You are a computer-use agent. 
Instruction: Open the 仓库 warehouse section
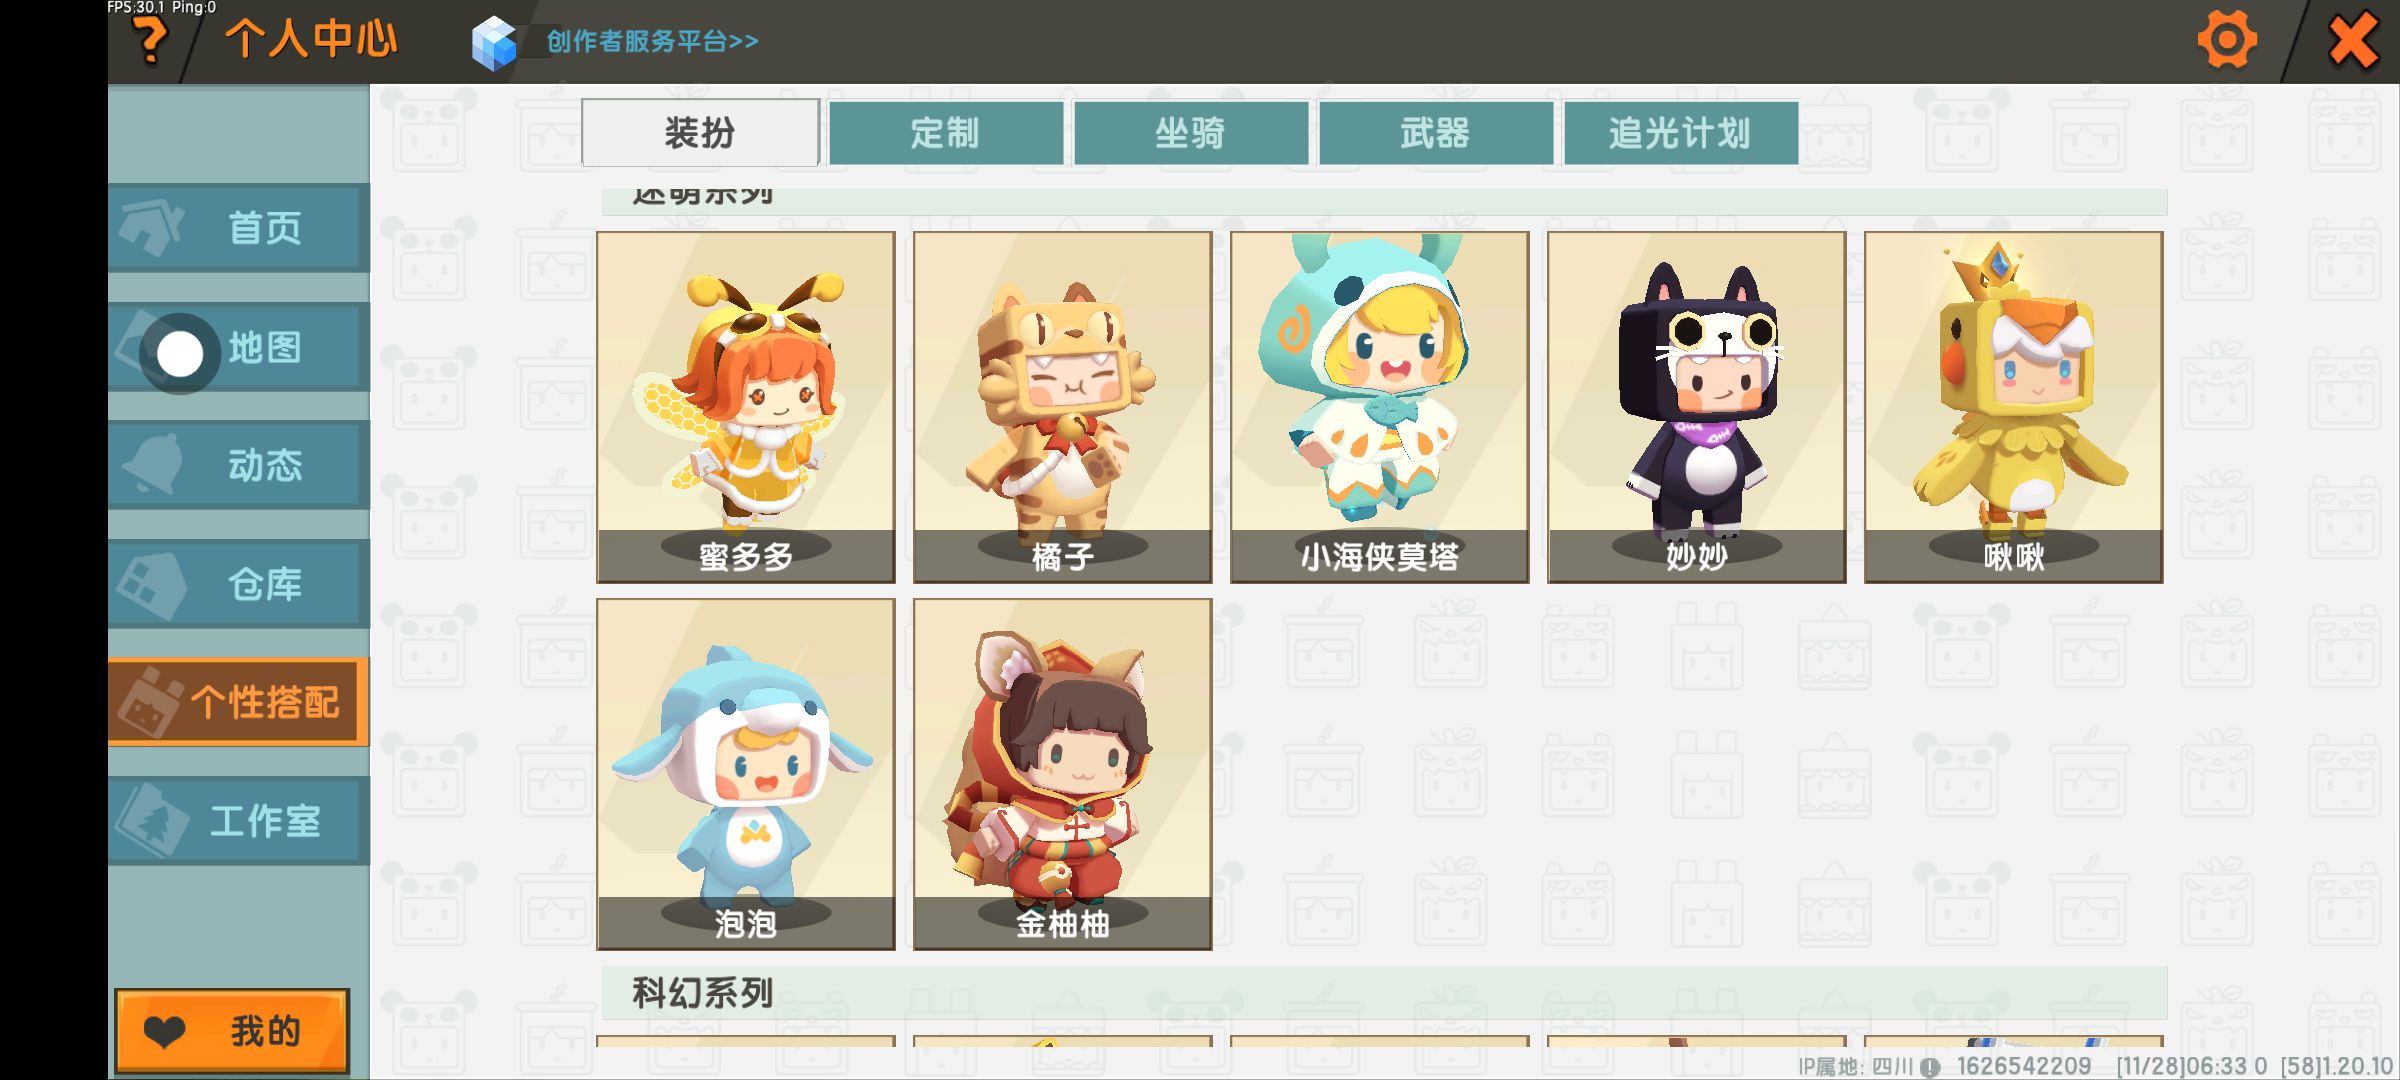[239, 584]
